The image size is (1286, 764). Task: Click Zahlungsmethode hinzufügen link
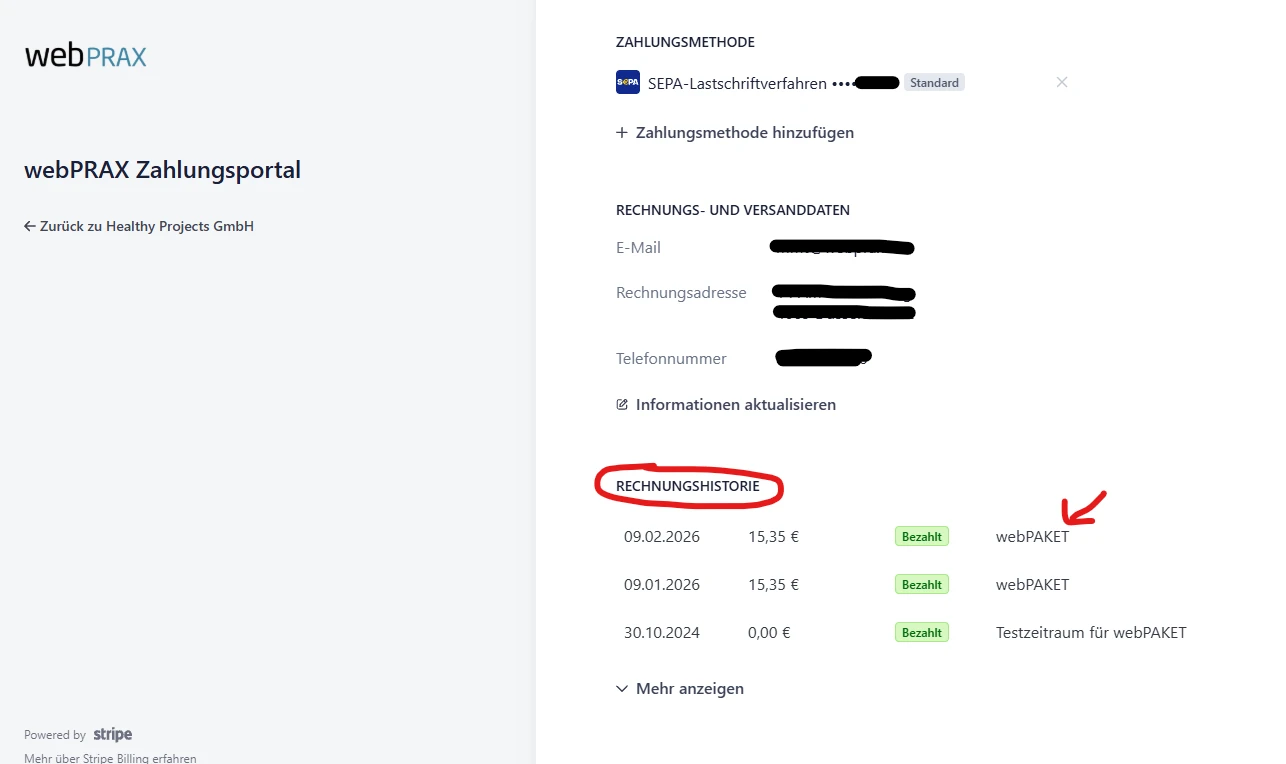click(744, 133)
